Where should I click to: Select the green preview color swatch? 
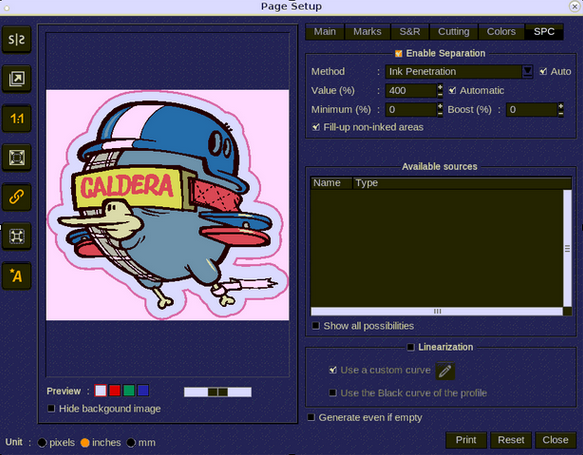pos(129,391)
